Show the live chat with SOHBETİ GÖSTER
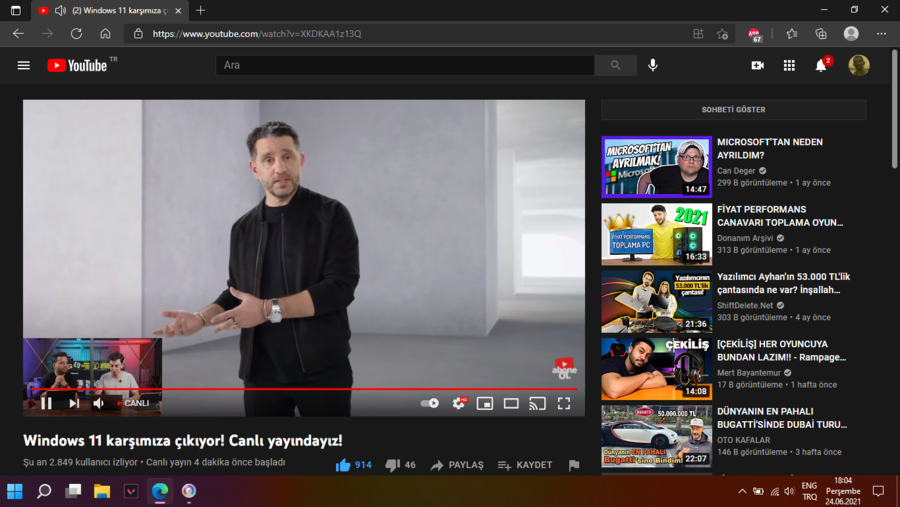The image size is (900, 507). [x=734, y=110]
